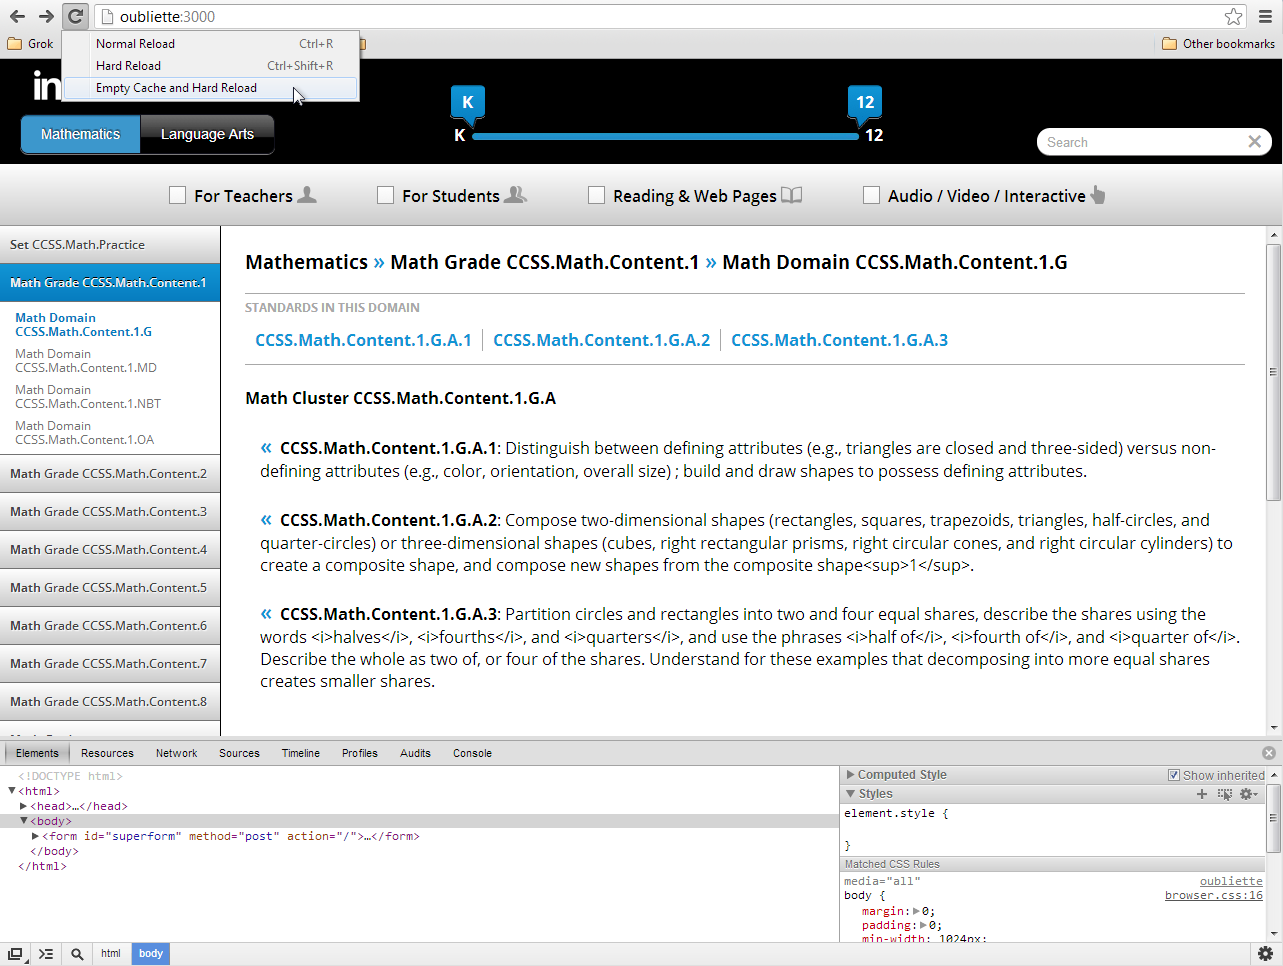Click the DevTools search magnifier icon
1283x966 pixels.
[77, 954]
